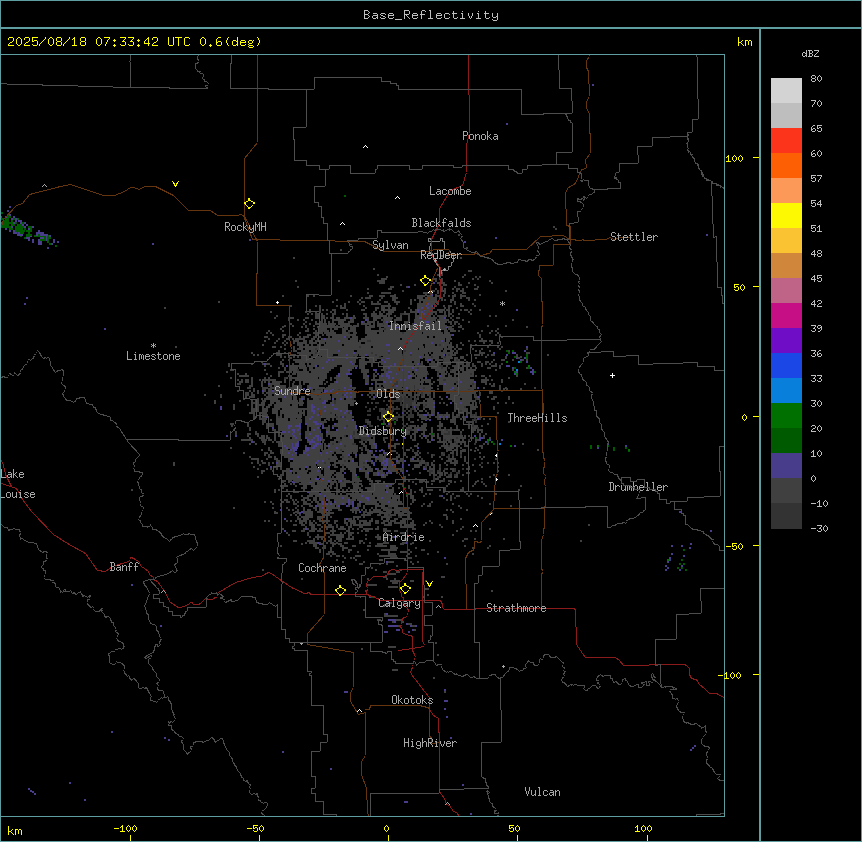Click the asterisk marker above Limestone
Viewport: 862px width, 842px height.
pos(153,346)
